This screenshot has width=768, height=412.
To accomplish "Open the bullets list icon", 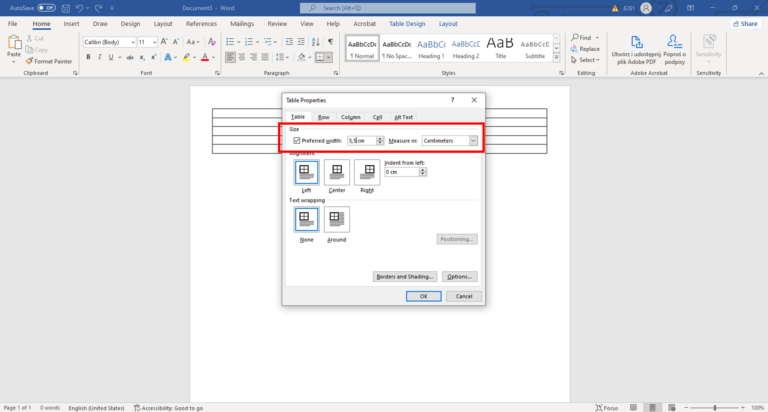I will coord(230,42).
